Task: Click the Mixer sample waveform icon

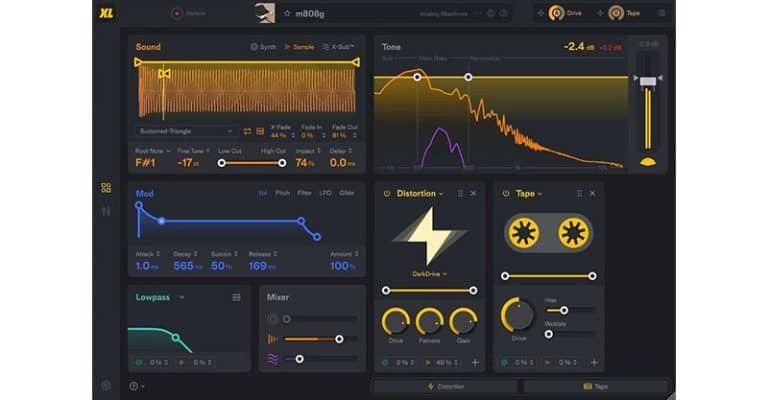Action: 272,339
